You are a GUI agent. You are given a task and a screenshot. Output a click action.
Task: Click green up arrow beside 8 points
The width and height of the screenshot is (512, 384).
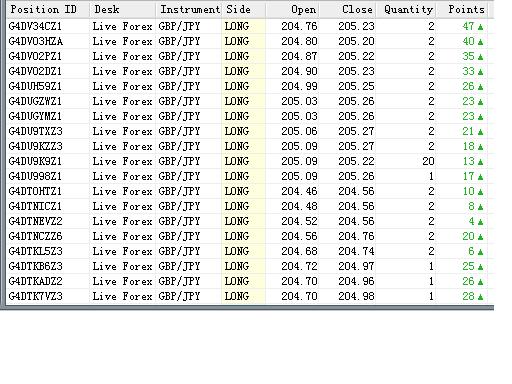click(480, 207)
